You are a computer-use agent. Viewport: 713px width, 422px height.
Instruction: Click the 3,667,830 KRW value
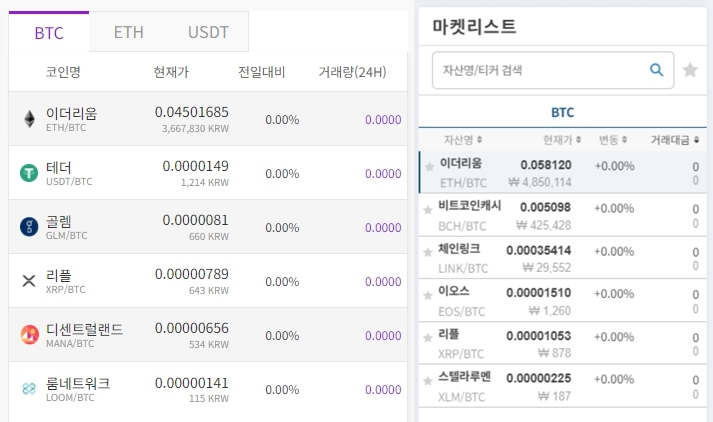(195, 129)
